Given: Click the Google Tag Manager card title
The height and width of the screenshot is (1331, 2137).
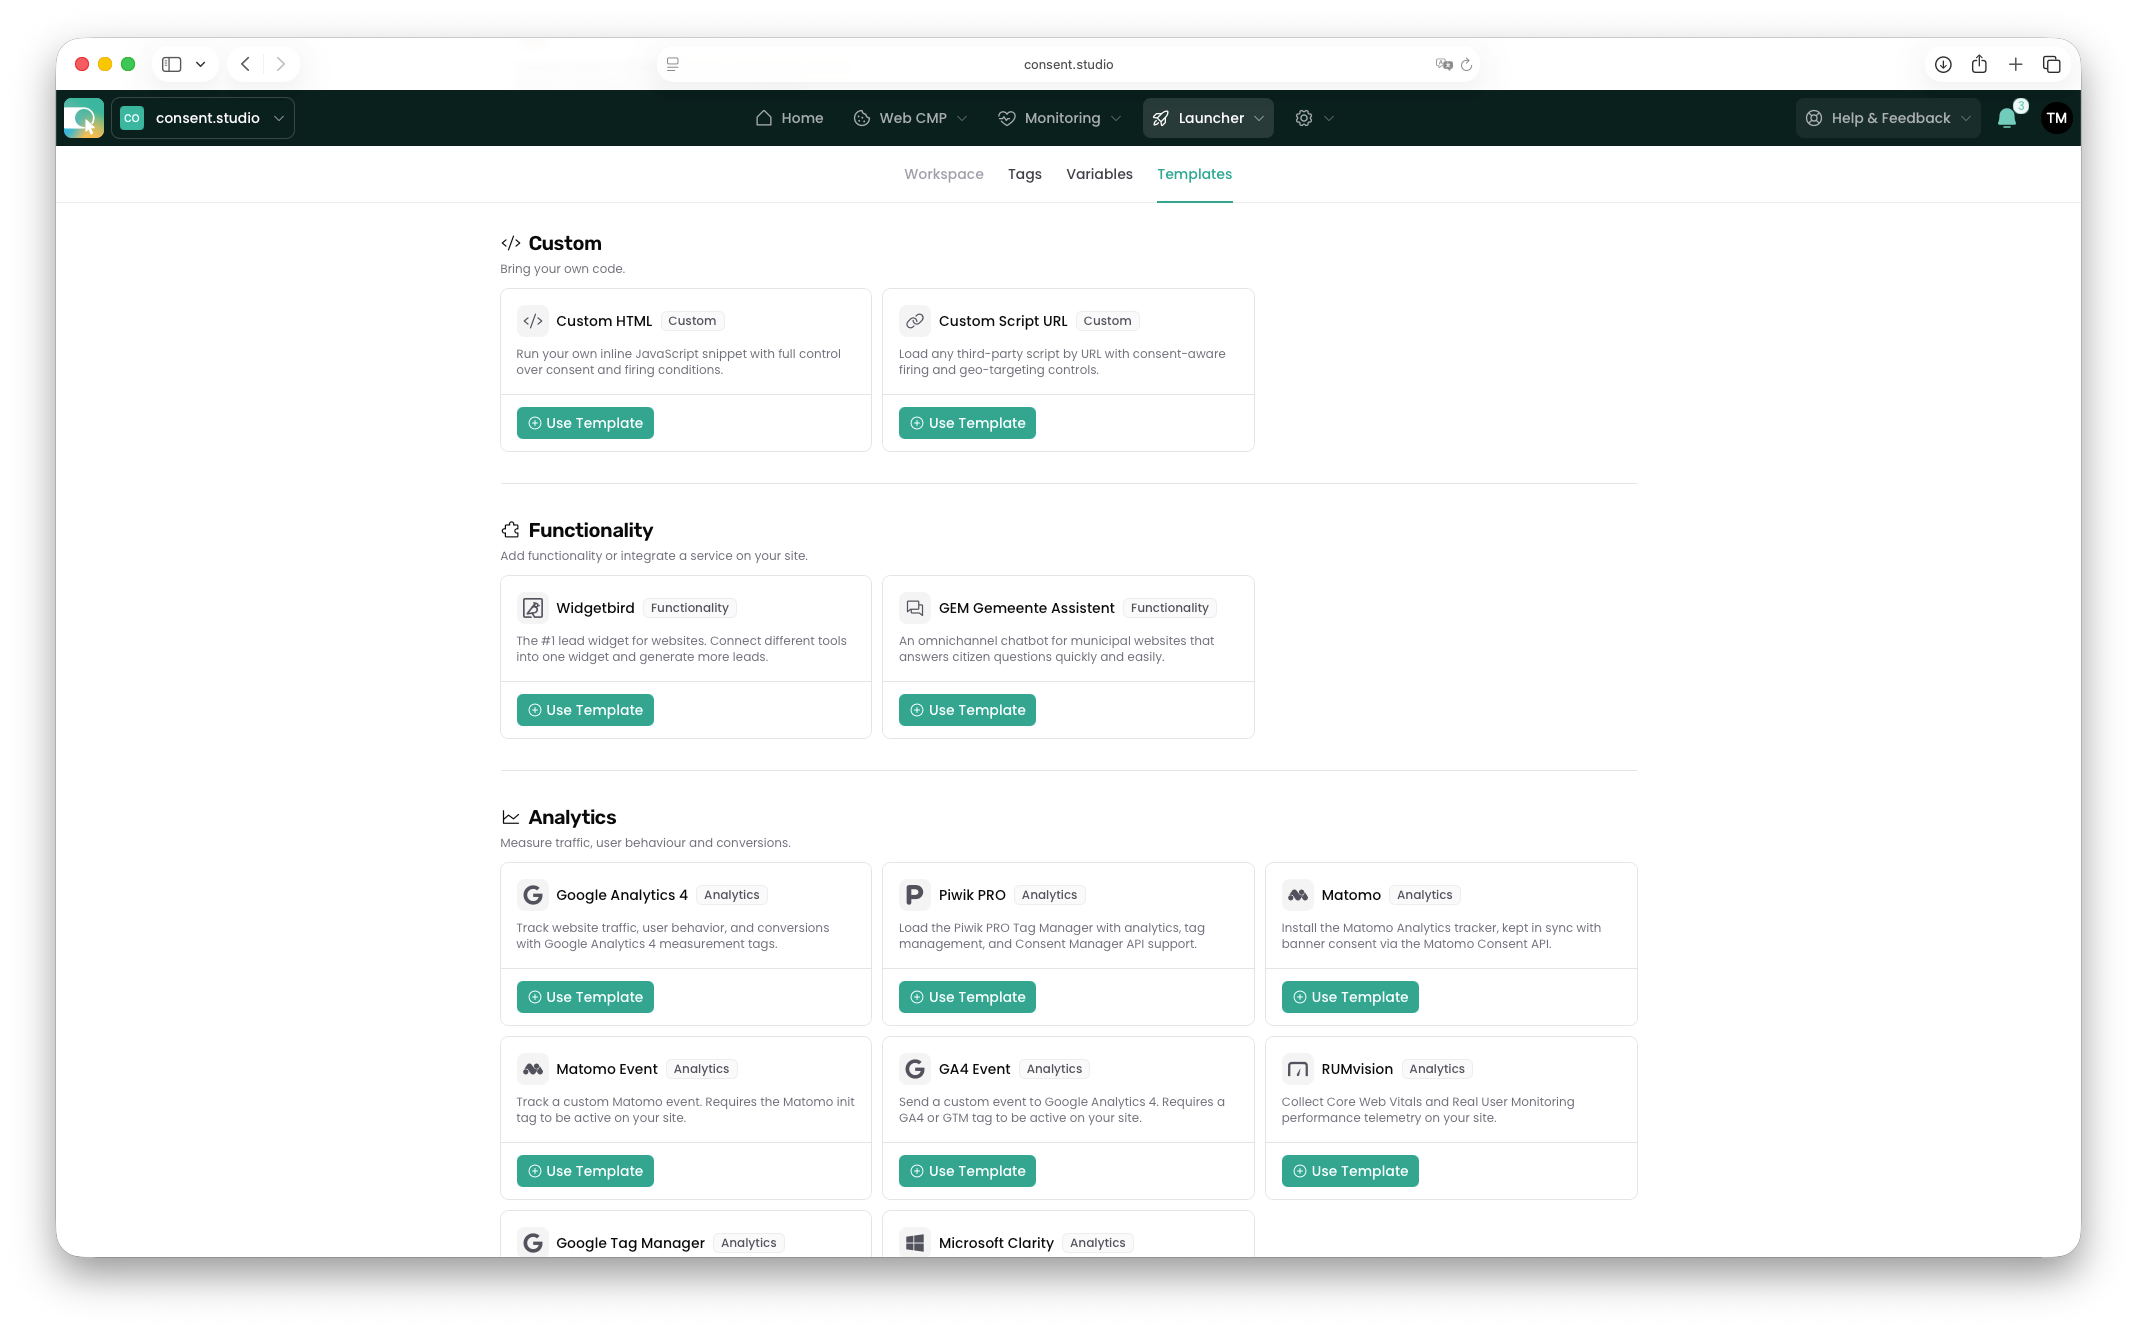Looking at the screenshot, I should click(x=630, y=1243).
